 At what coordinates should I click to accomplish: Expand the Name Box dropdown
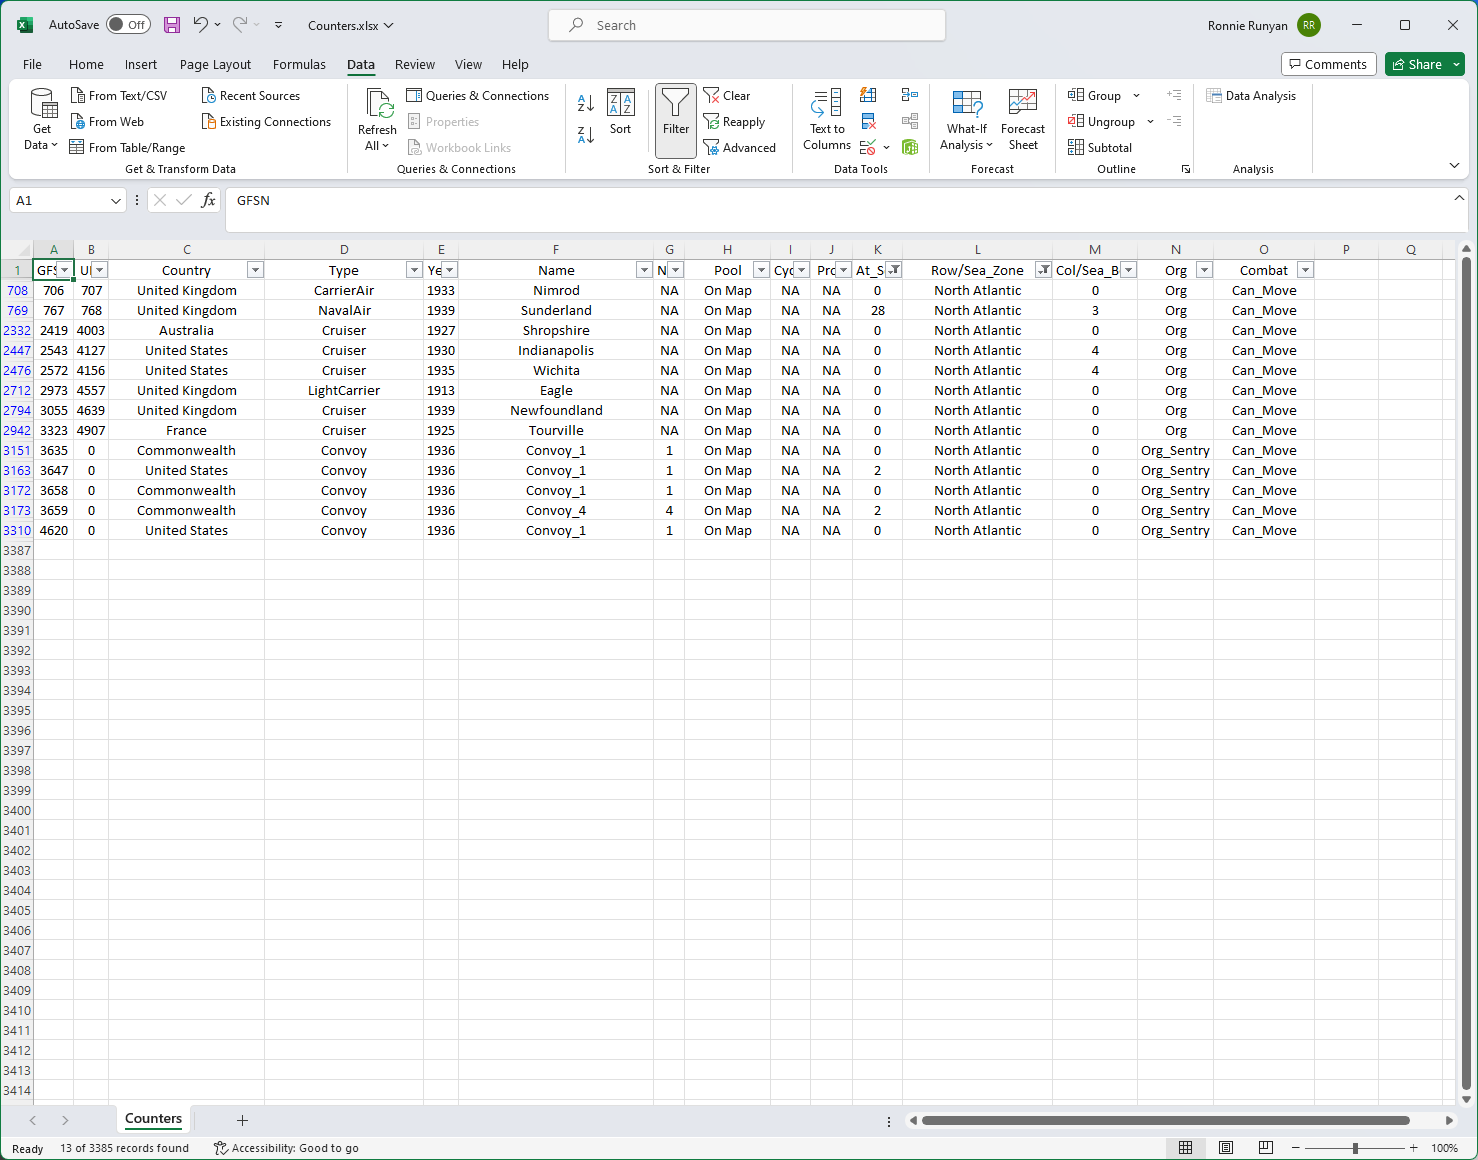click(116, 201)
